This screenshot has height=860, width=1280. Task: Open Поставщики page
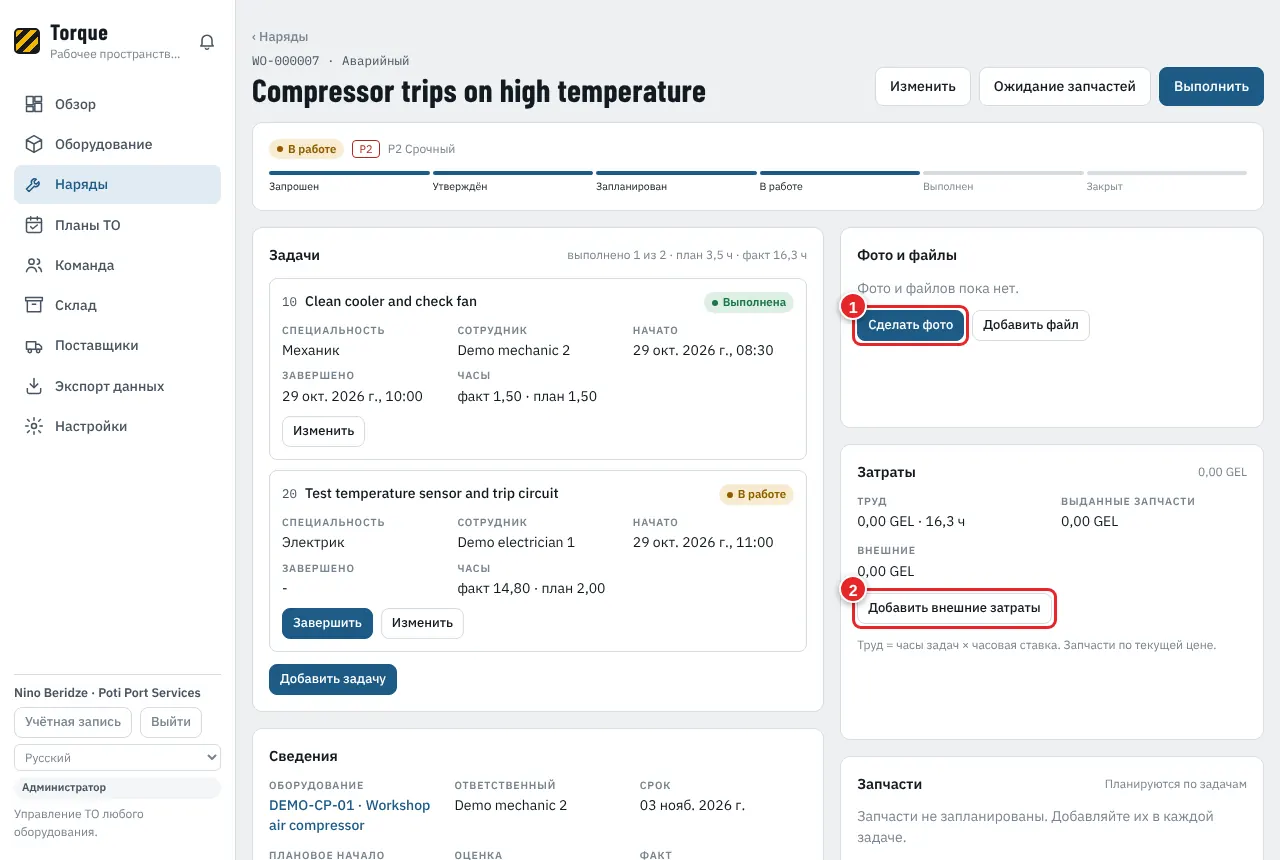coord(117,346)
